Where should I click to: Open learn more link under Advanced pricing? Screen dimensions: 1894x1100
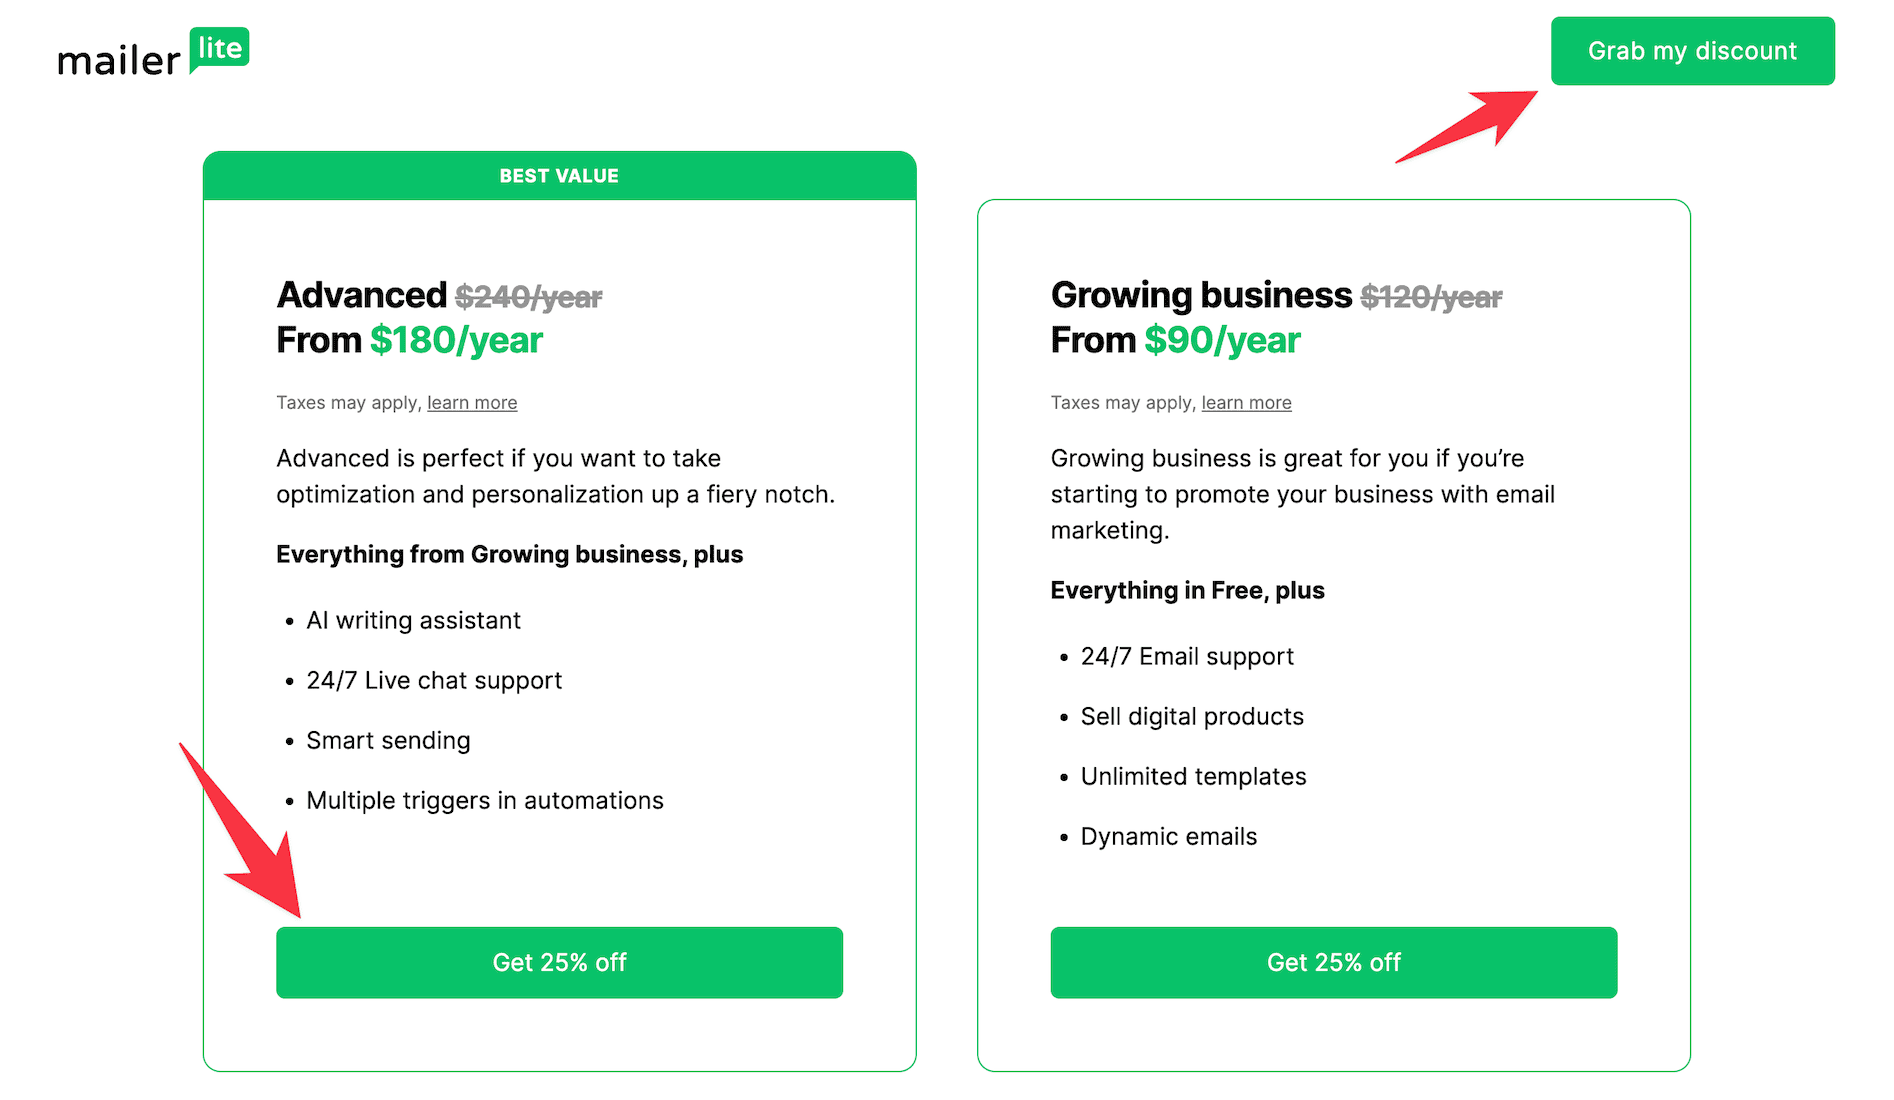coord(472,403)
